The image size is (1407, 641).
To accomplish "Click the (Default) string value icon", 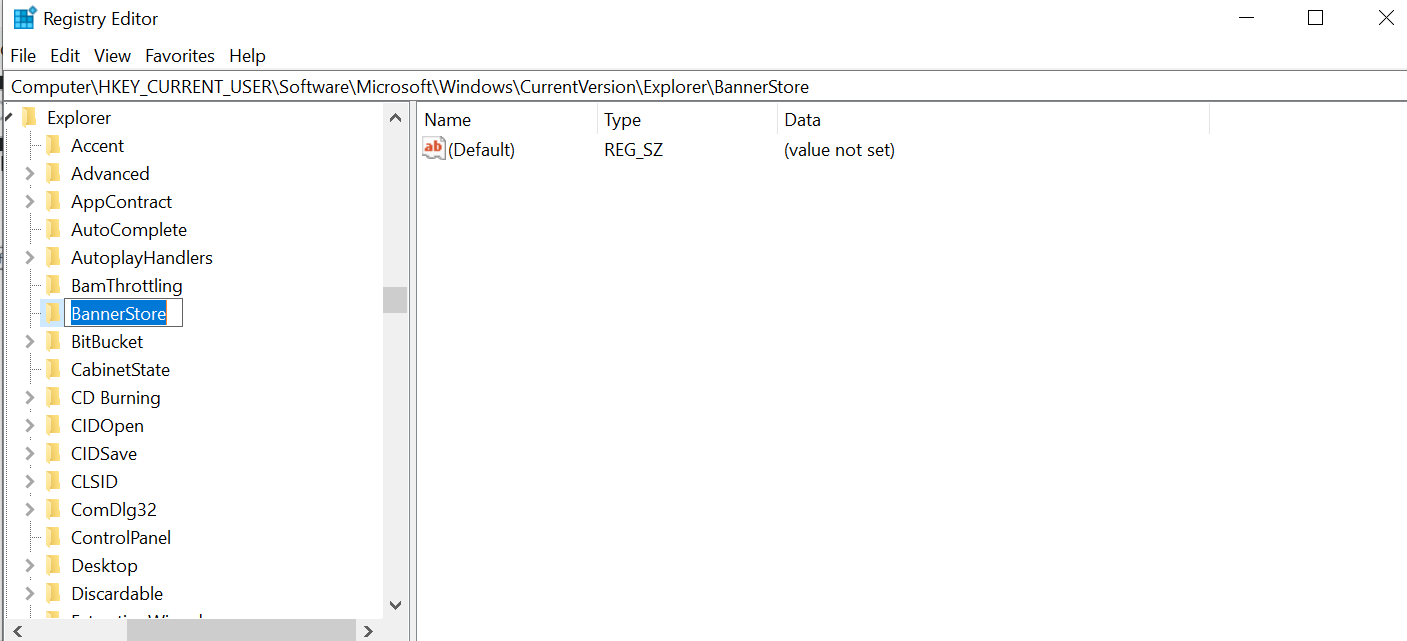I will tap(434, 150).
